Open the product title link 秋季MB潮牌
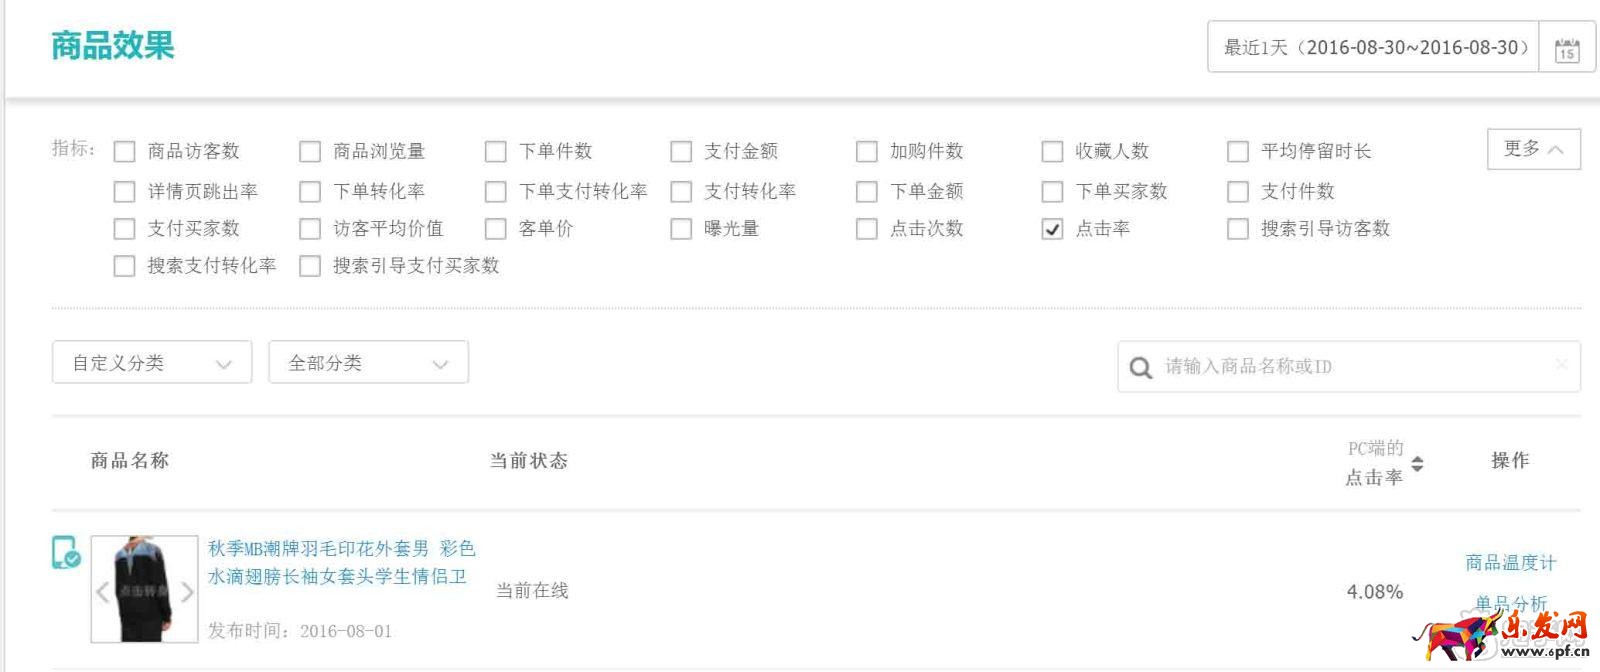Image resolution: width=1600 pixels, height=672 pixels. pyautogui.click(x=342, y=562)
